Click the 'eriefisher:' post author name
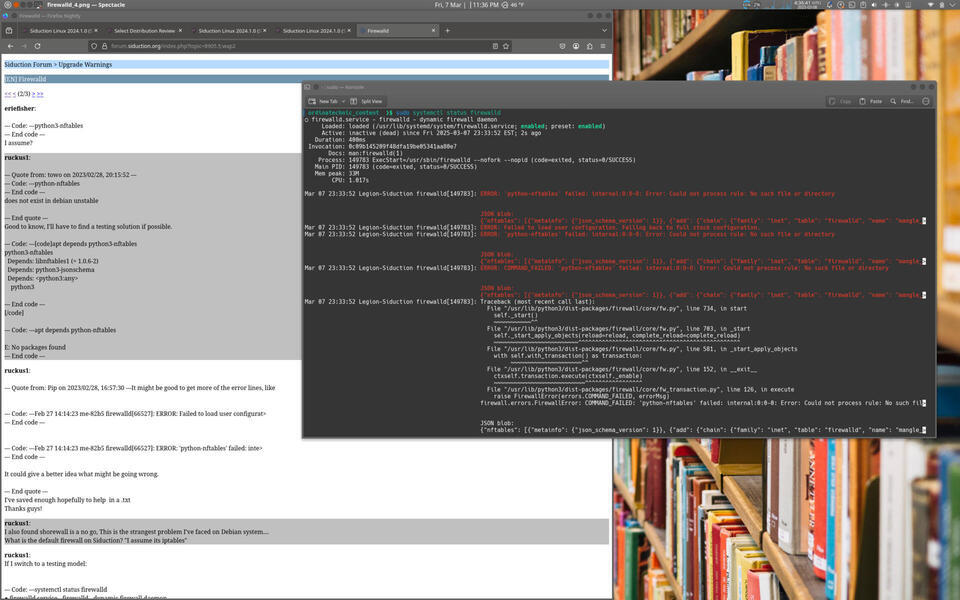 pyautogui.click(x=20, y=108)
